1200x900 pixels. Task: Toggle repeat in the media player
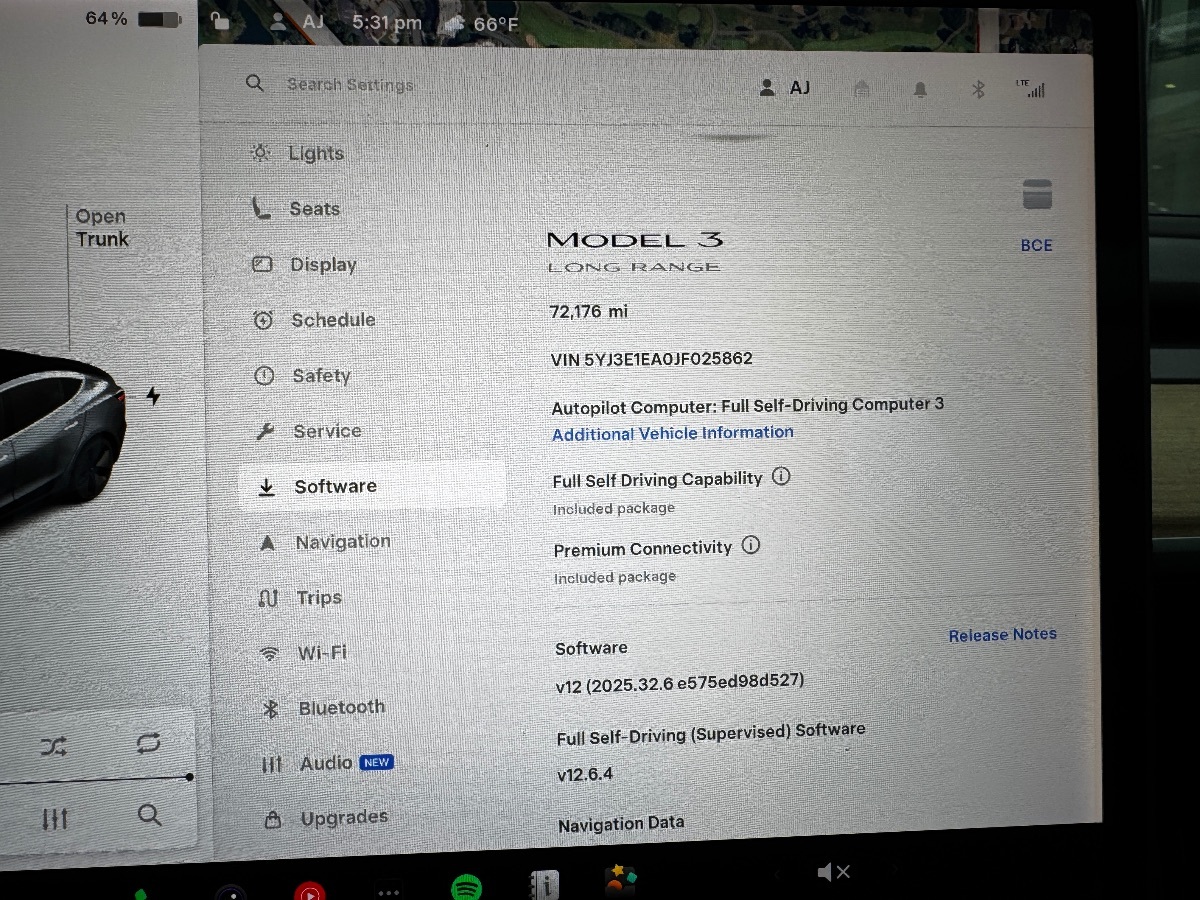coord(149,743)
